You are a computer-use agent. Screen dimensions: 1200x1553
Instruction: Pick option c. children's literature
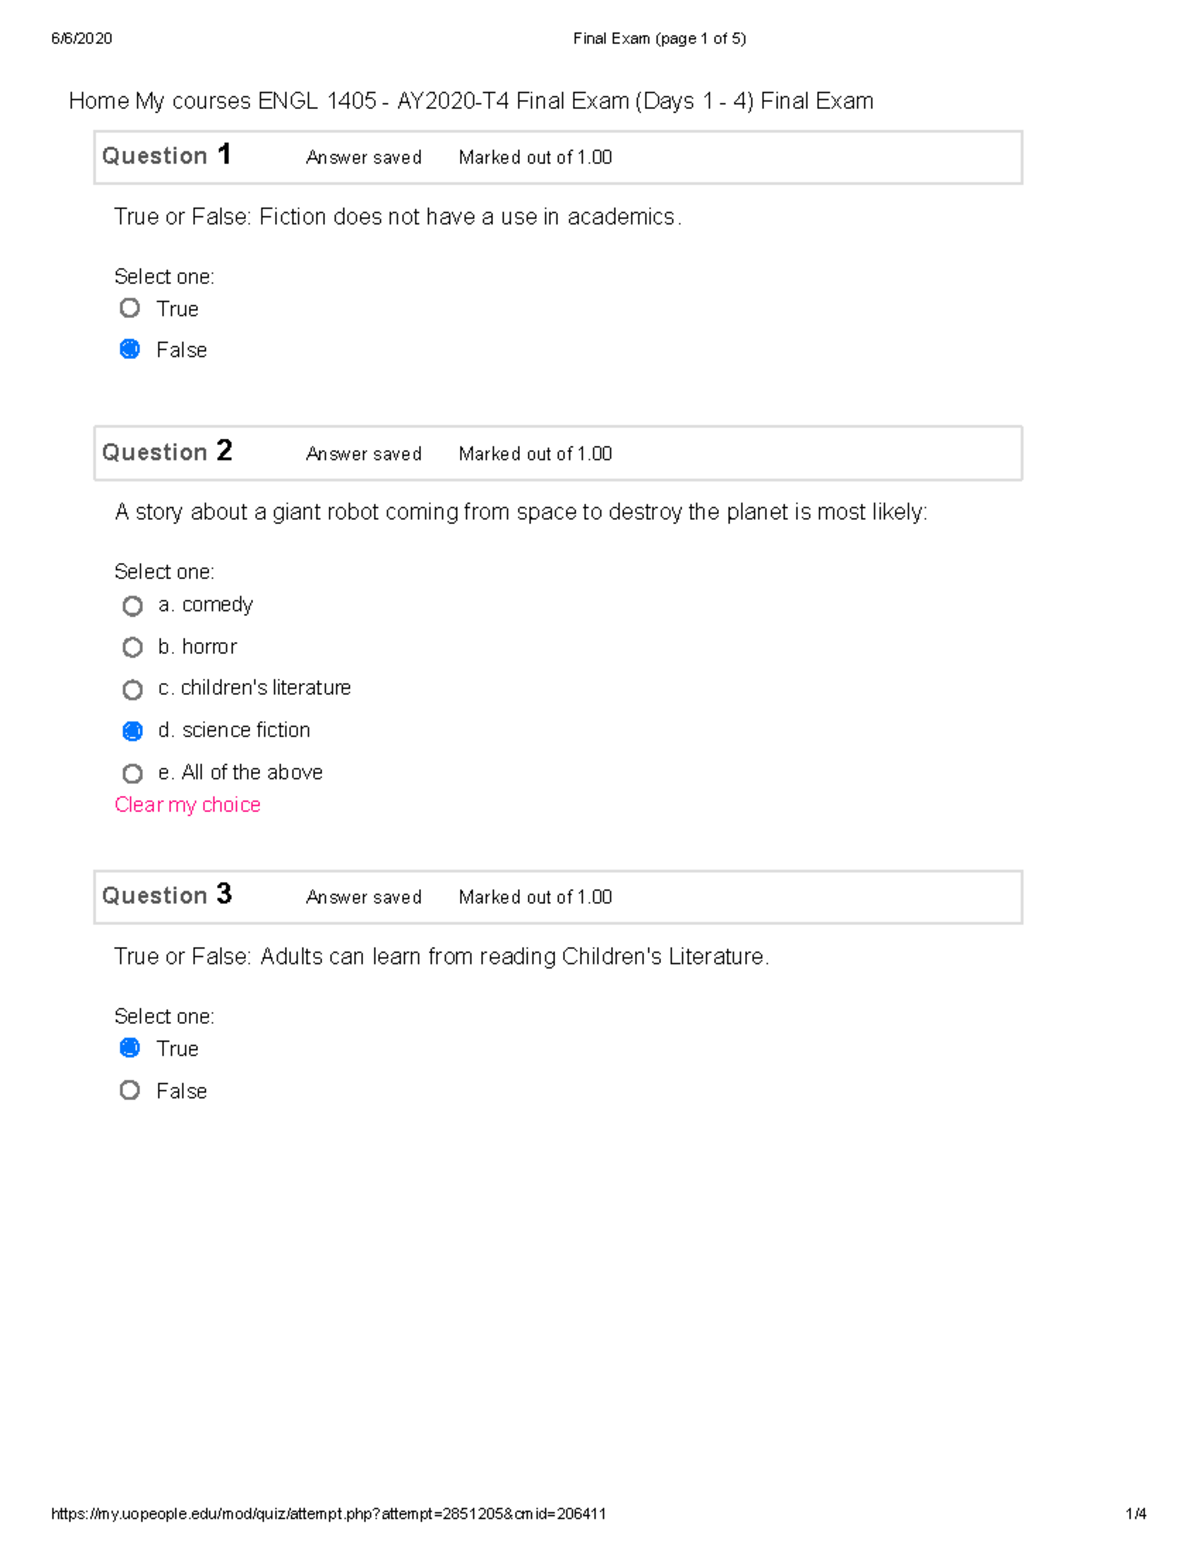[x=132, y=690]
